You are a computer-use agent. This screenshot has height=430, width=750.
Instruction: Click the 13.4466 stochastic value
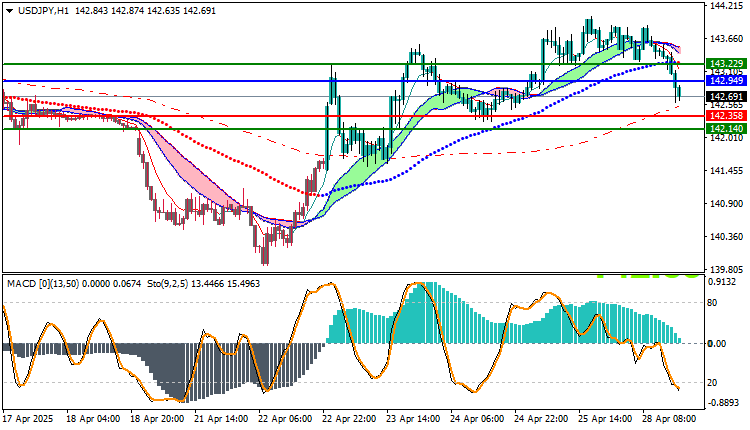click(207, 284)
